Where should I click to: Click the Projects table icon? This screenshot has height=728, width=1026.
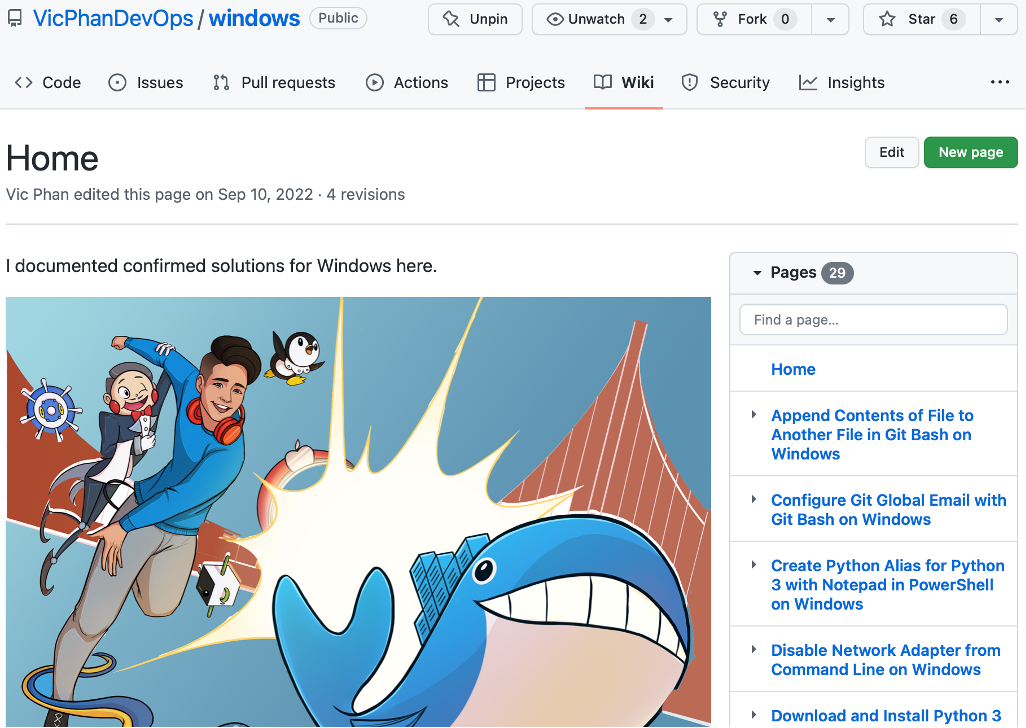click(486, 82)
